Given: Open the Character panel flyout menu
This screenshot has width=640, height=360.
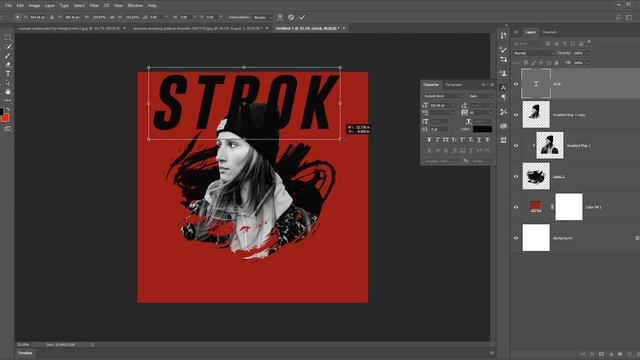Looking at the screenshot, I should point(492,85).
